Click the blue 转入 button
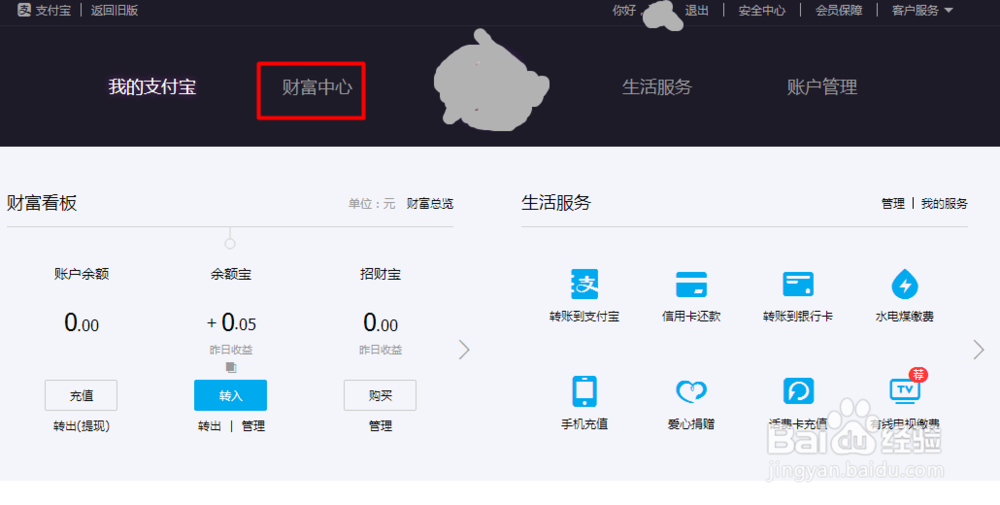Image resolution: width=1000 pixels, height=505 pixels. [230, 395]
